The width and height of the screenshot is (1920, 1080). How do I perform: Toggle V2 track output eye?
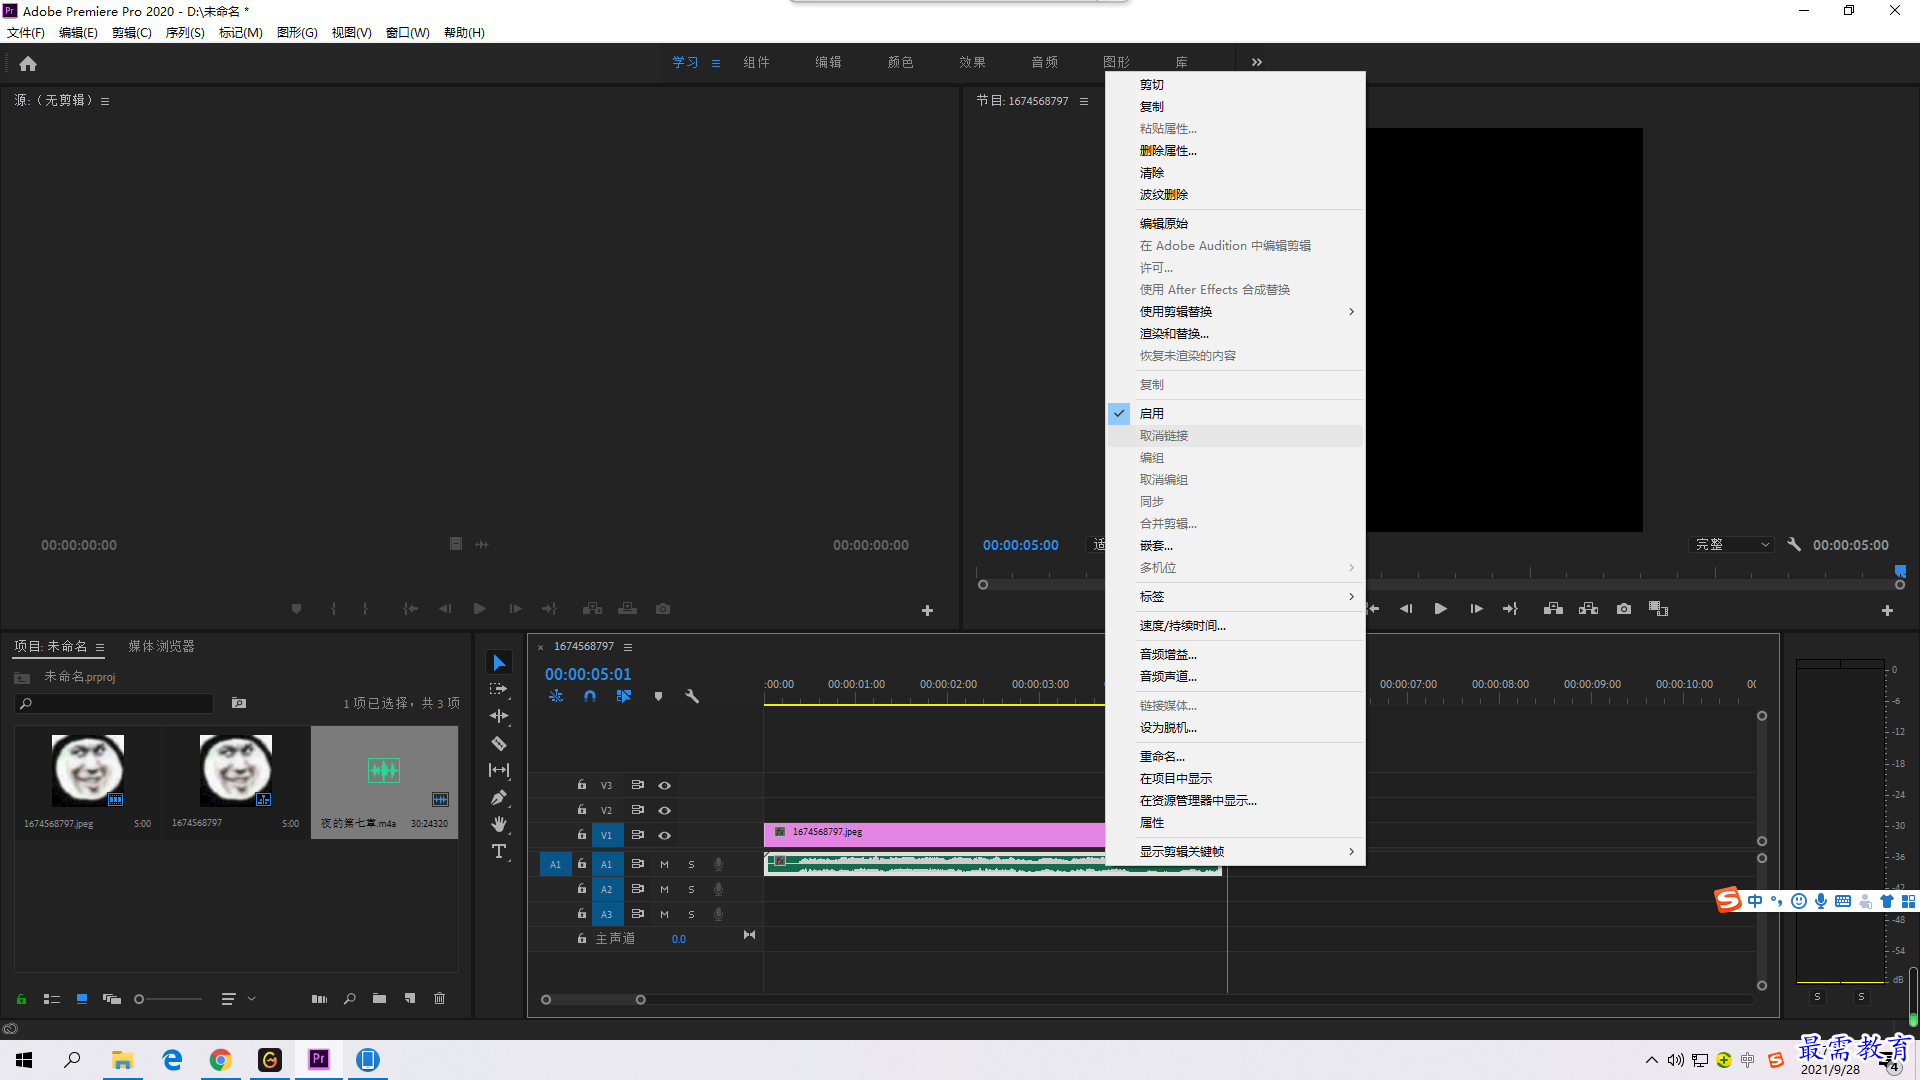664,811
